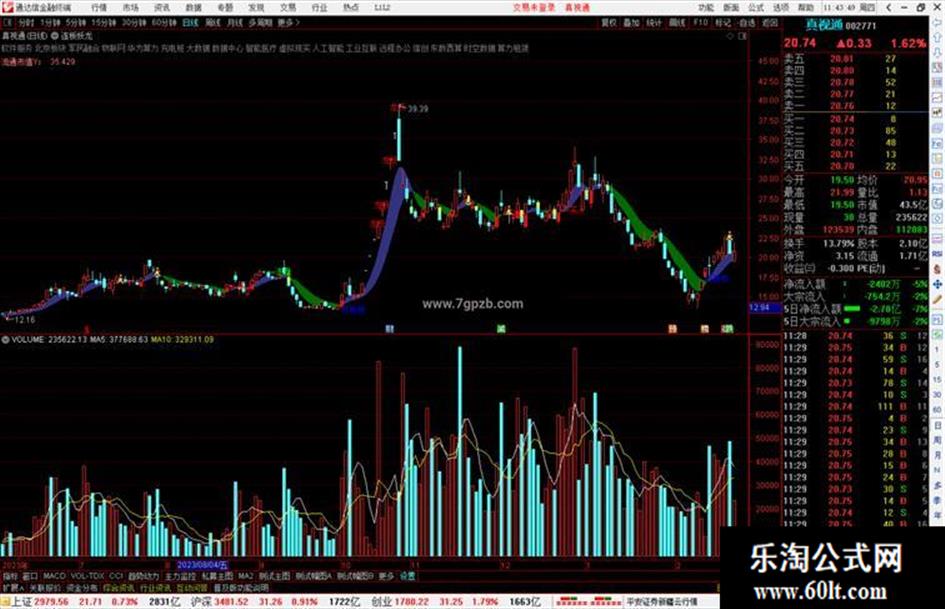Click the 沪深 index in status bar
This screenshot has height=609, width=945.
(x=201, y=602)
